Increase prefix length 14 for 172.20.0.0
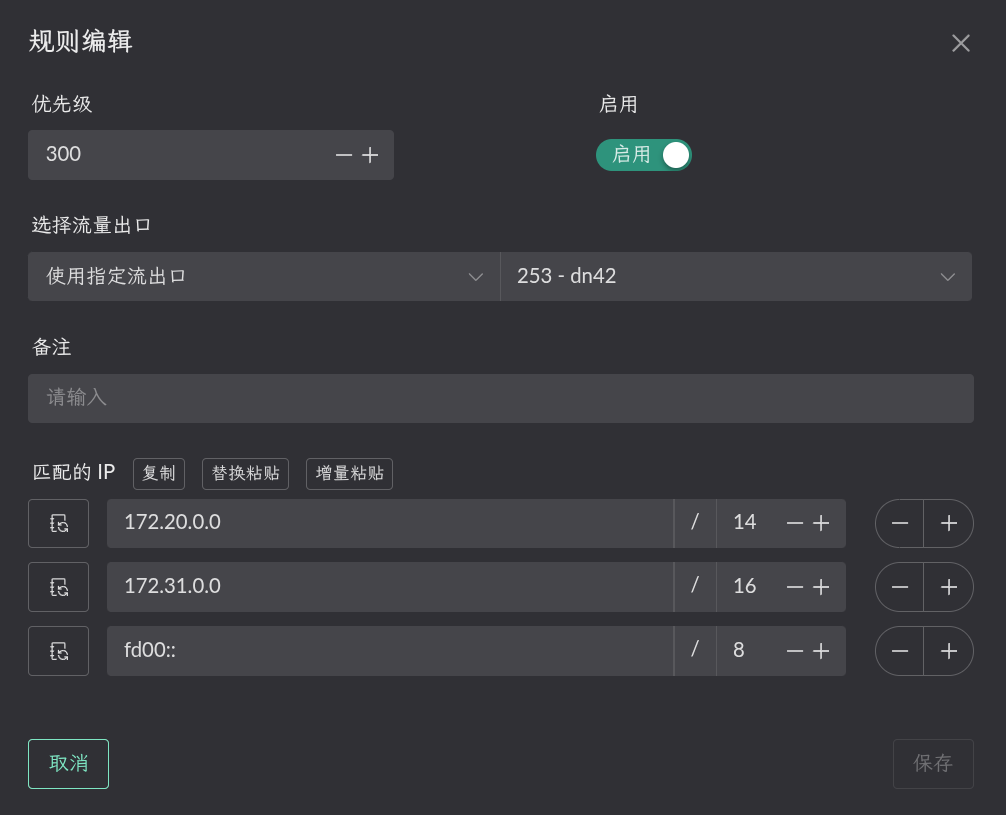 [821, 523]
